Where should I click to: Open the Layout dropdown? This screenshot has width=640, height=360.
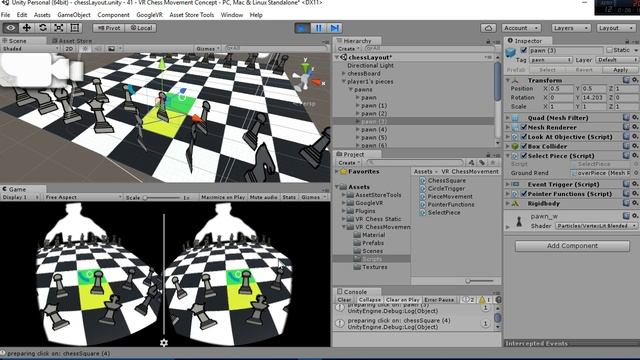pyautogui.click(x=616, y=28)
